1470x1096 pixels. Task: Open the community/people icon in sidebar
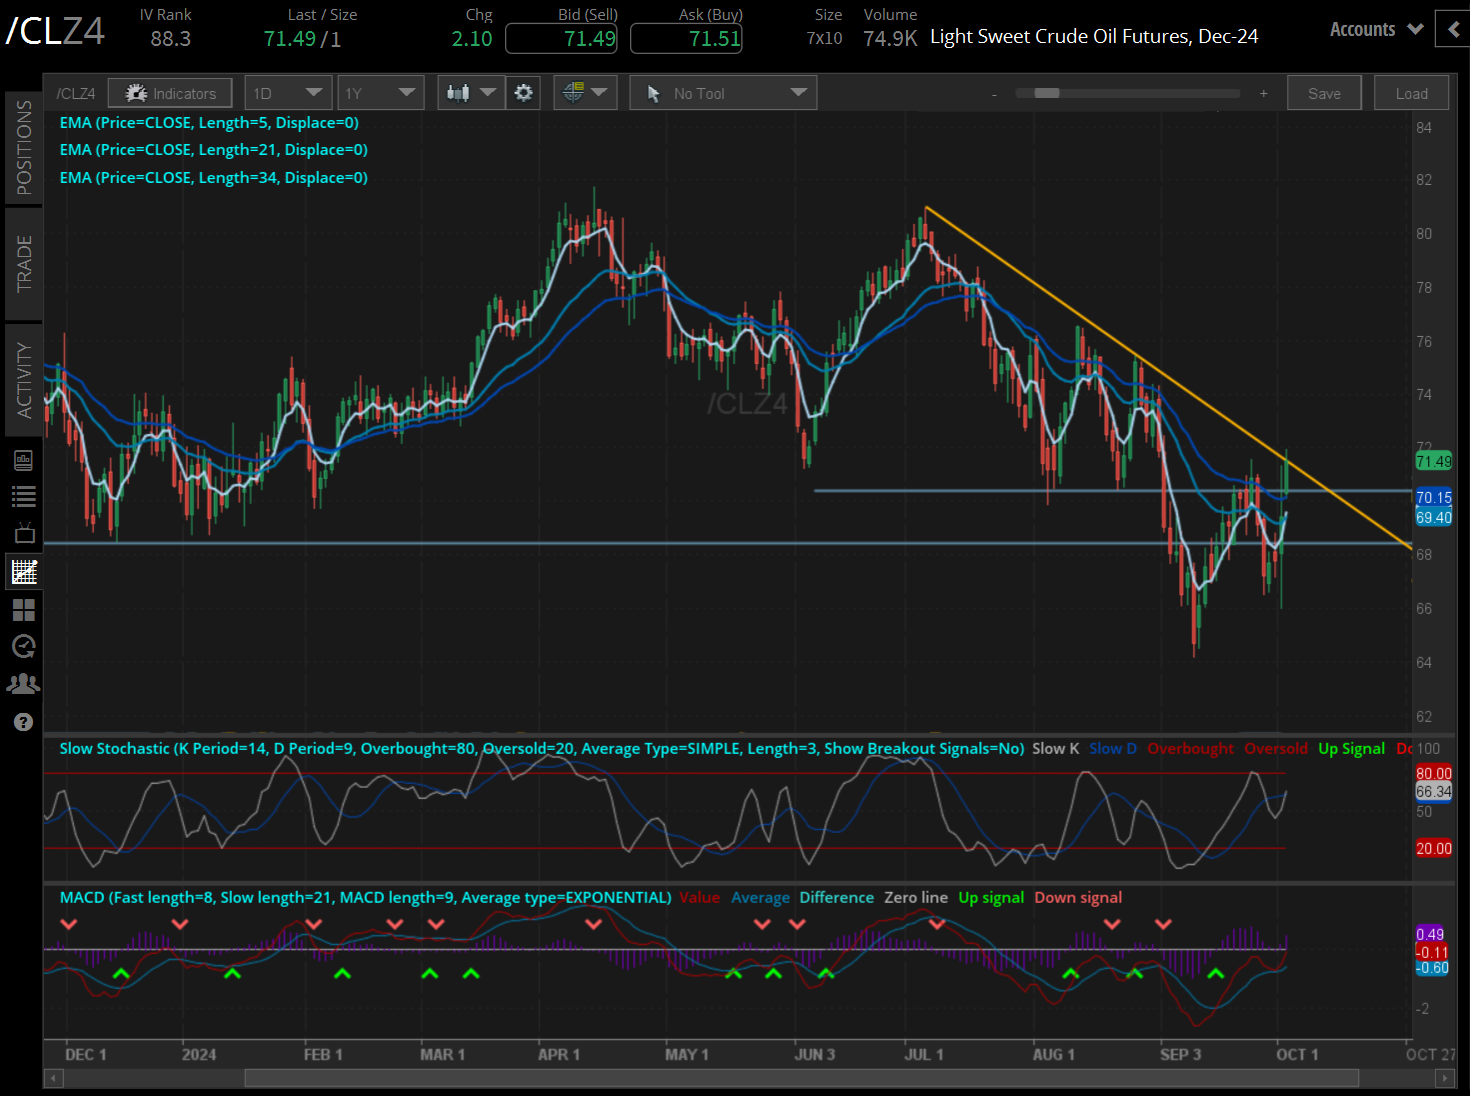[24, 683]
